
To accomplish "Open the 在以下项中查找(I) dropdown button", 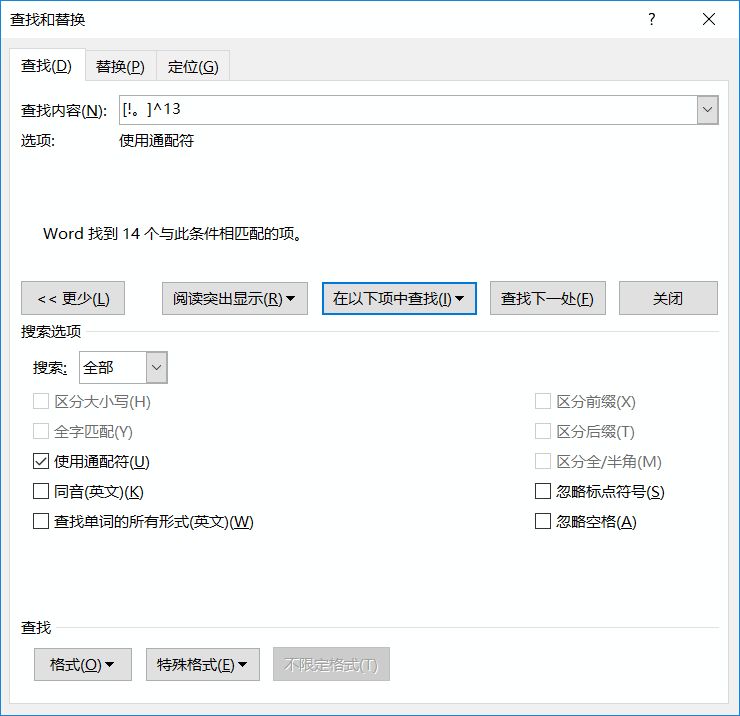I will 399,298.
